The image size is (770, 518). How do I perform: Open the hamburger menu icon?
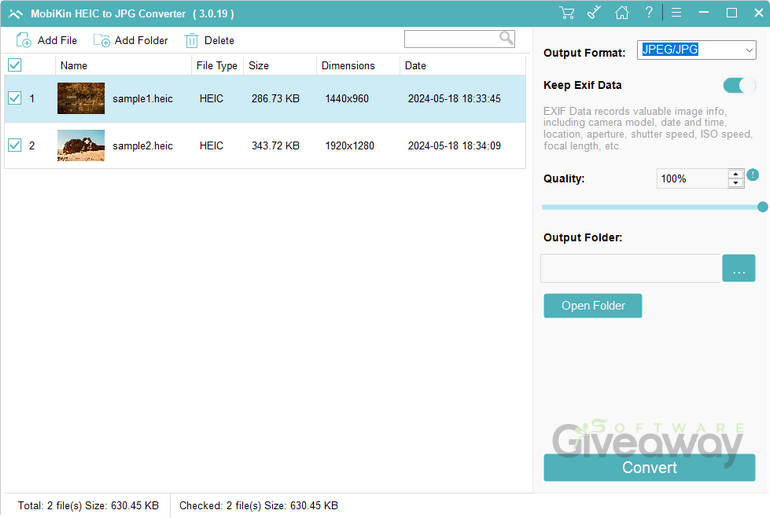coord(676,13)
